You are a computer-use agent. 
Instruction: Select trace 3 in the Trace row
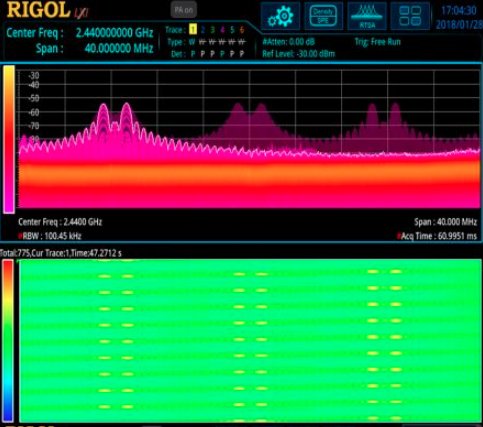coord(212,30)
